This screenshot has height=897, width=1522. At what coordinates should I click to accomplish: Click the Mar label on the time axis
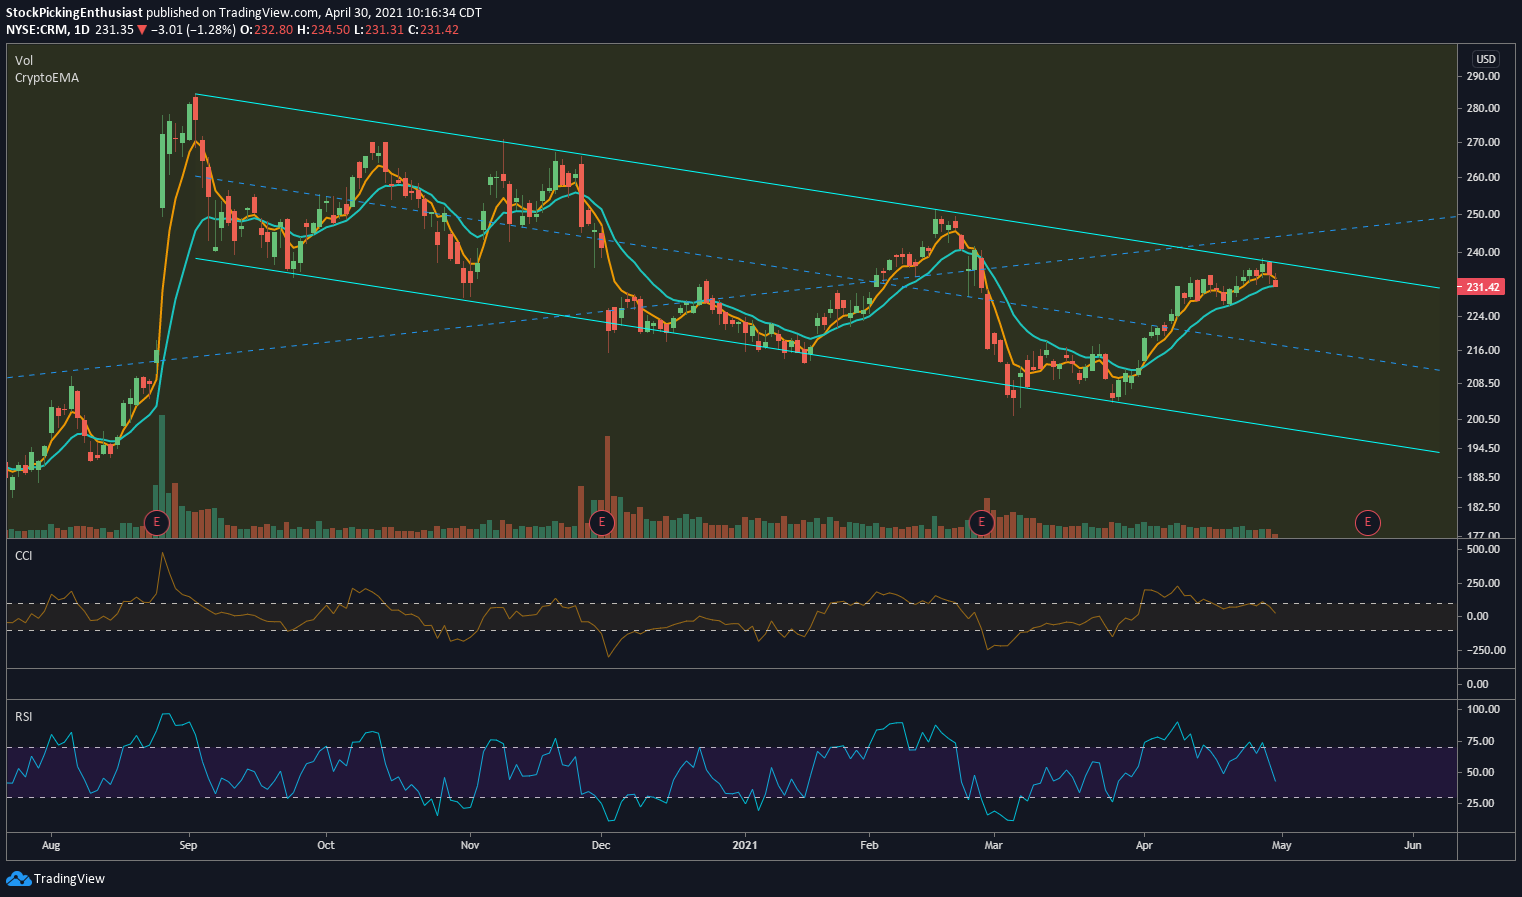993,845
